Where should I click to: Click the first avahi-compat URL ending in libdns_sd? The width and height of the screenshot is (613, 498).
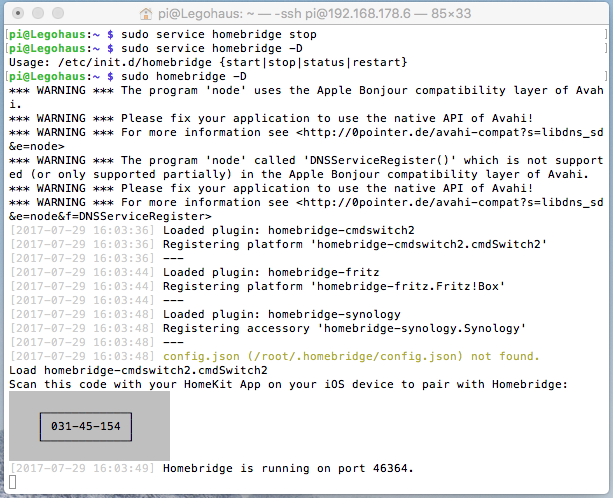click(x=450, y=133)
